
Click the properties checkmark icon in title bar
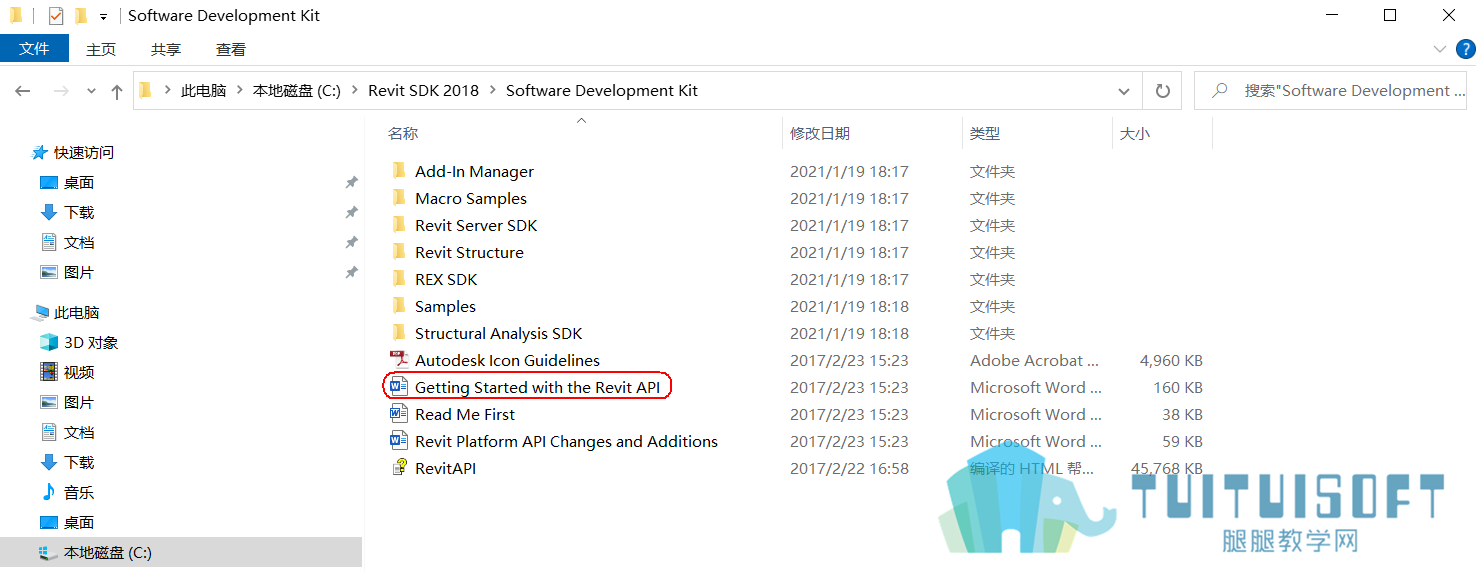tap(56, 16)
